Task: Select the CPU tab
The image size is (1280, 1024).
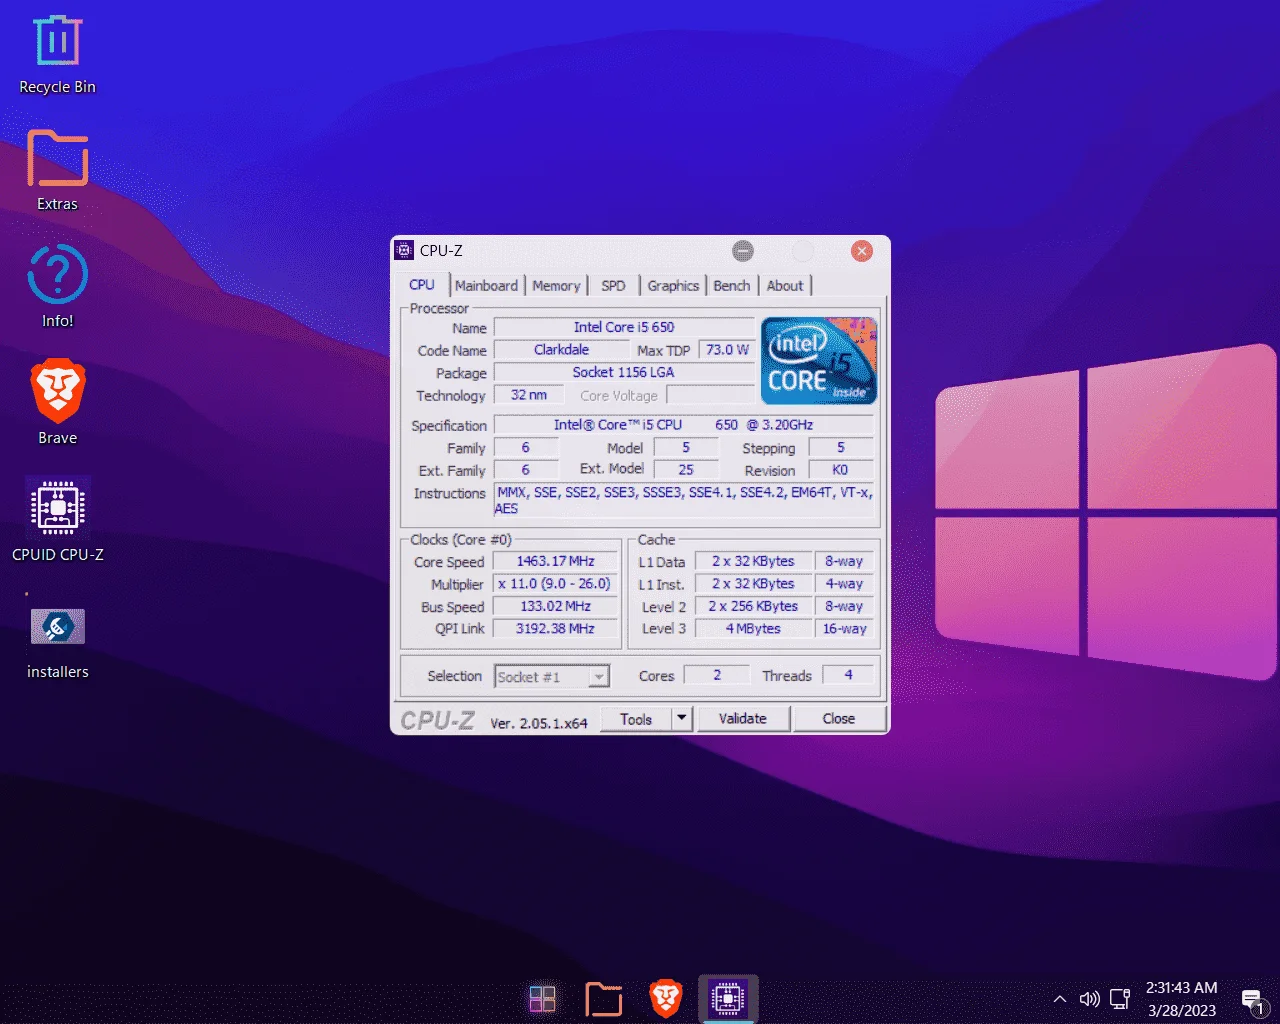Action: click(x=422, y=285)
